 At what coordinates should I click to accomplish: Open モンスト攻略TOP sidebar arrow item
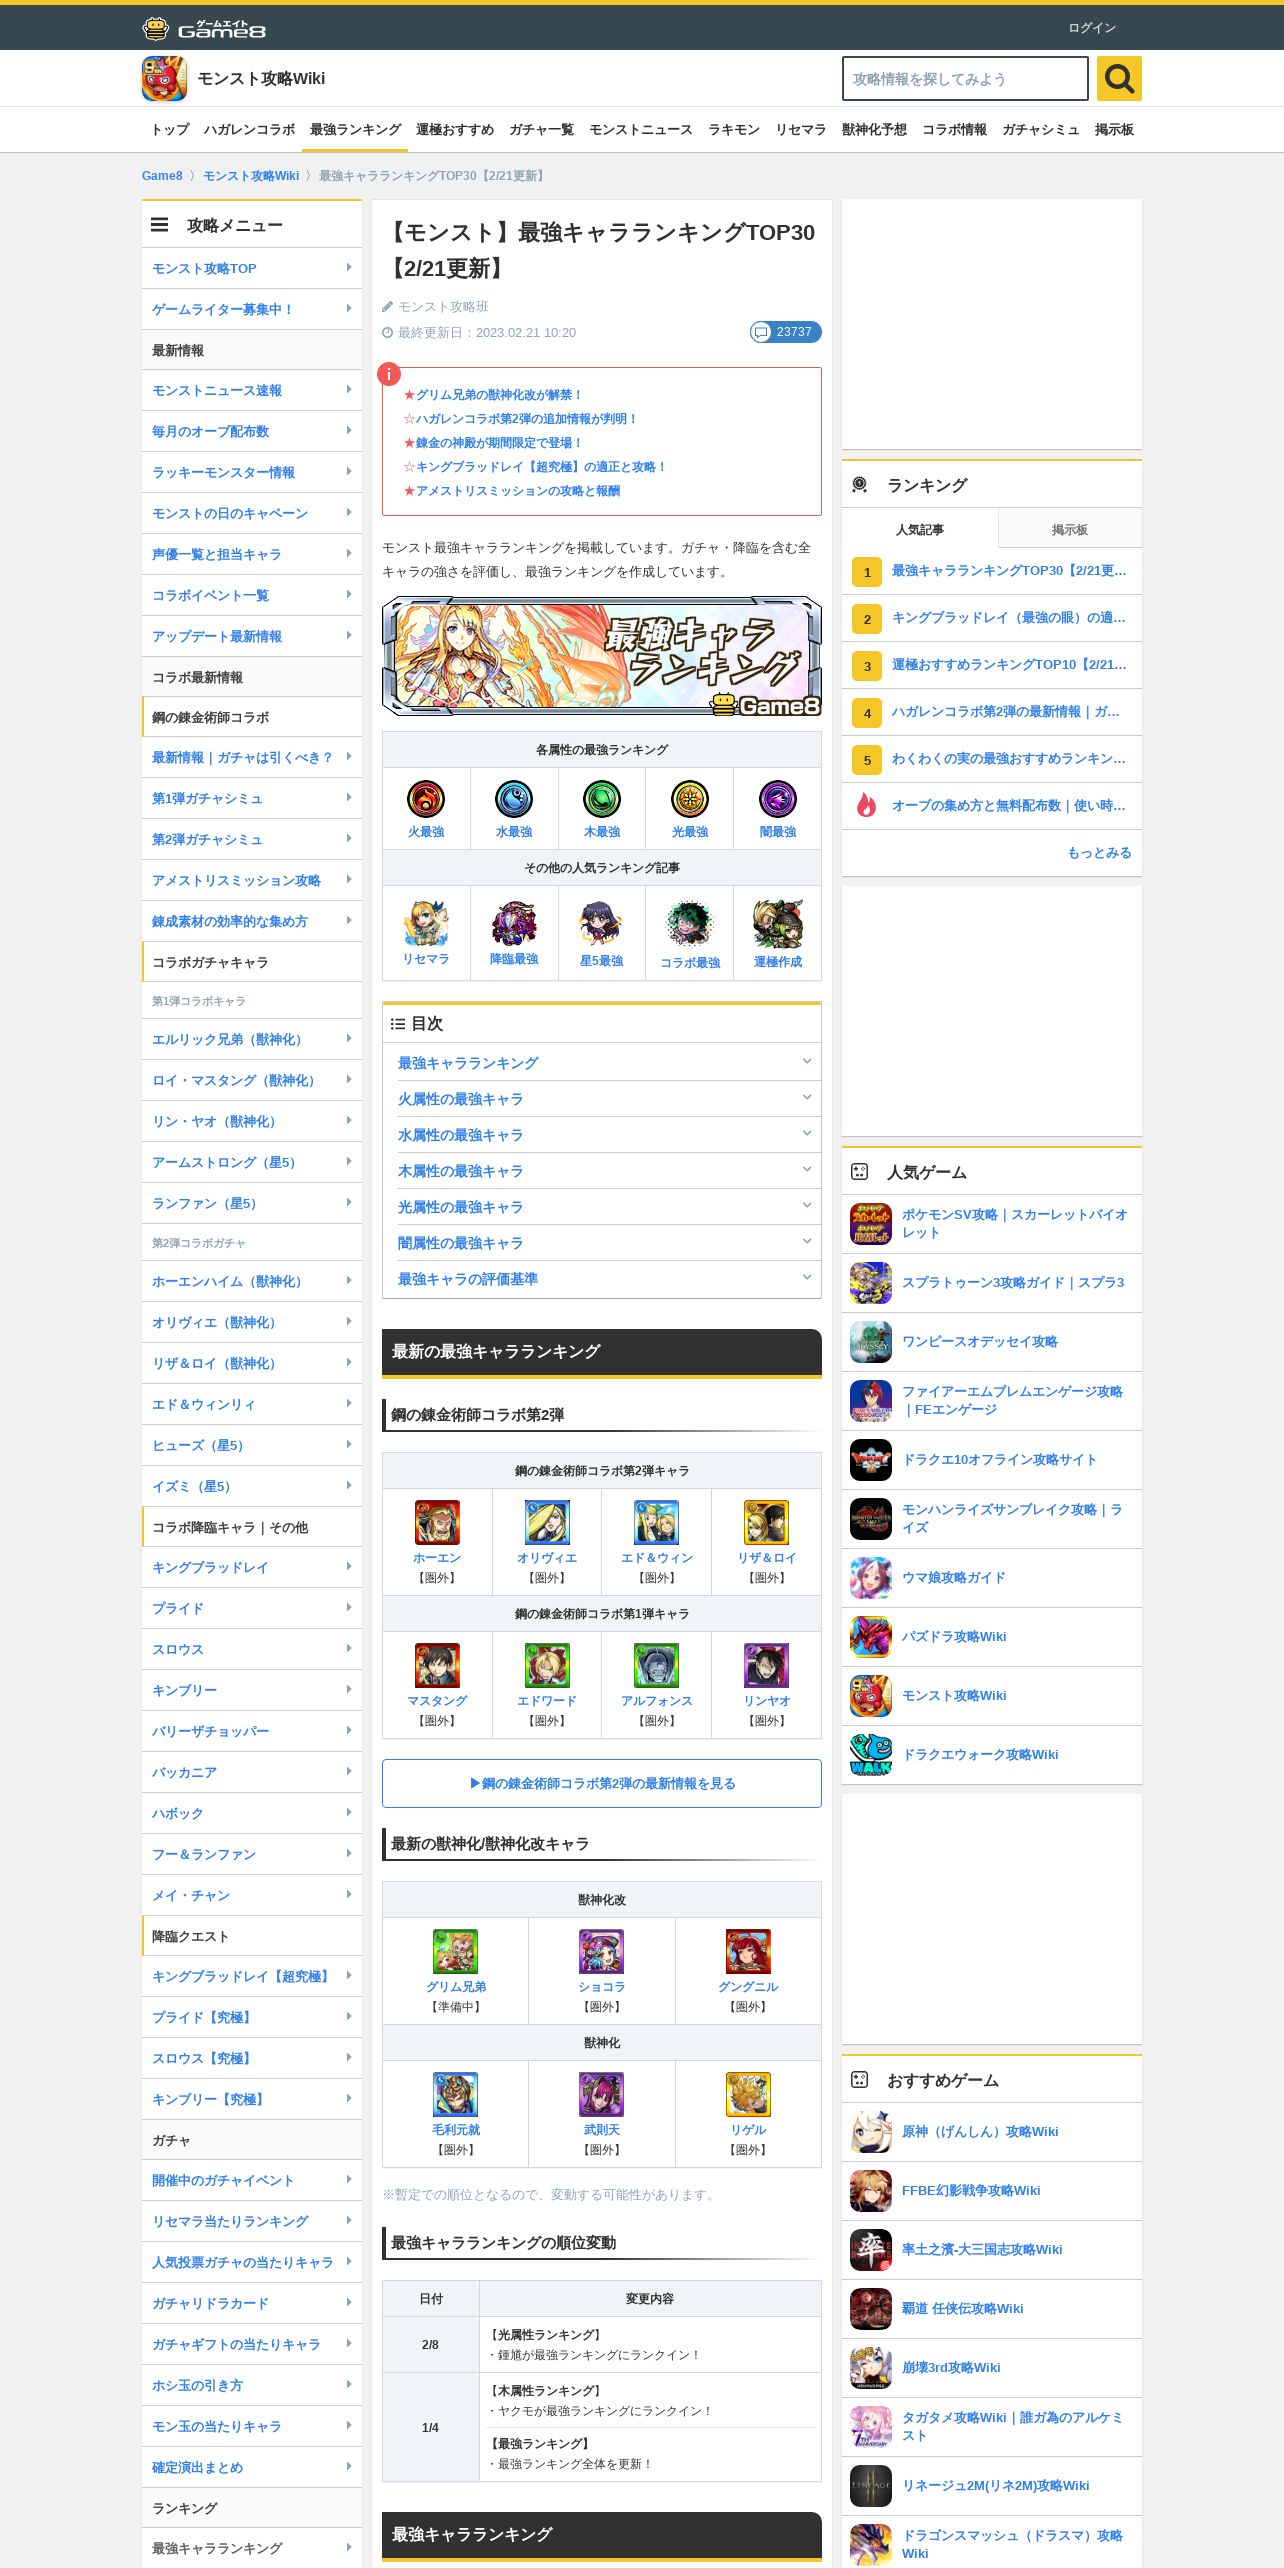(252, 268)
